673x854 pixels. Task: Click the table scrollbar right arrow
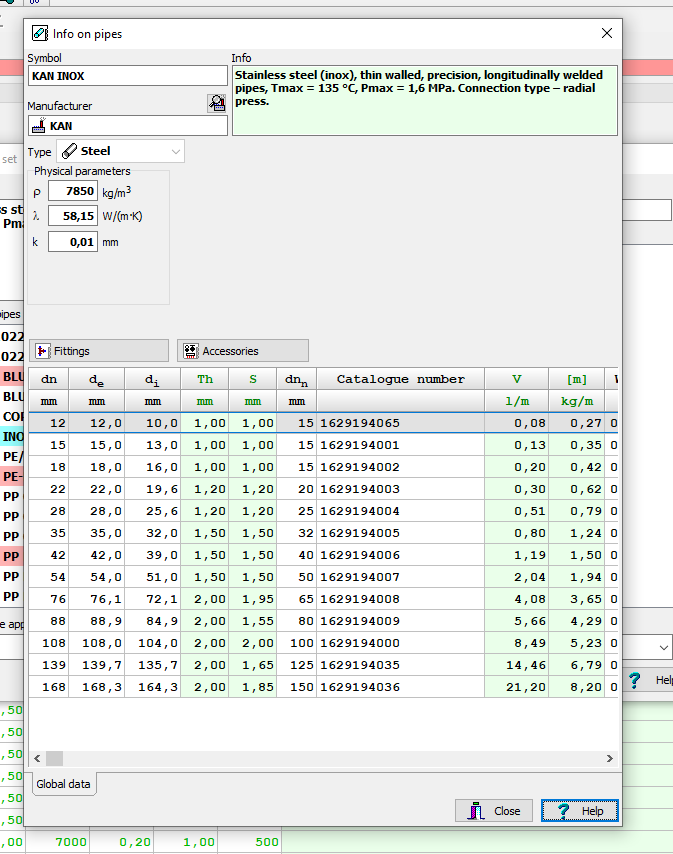click(610, 758)
